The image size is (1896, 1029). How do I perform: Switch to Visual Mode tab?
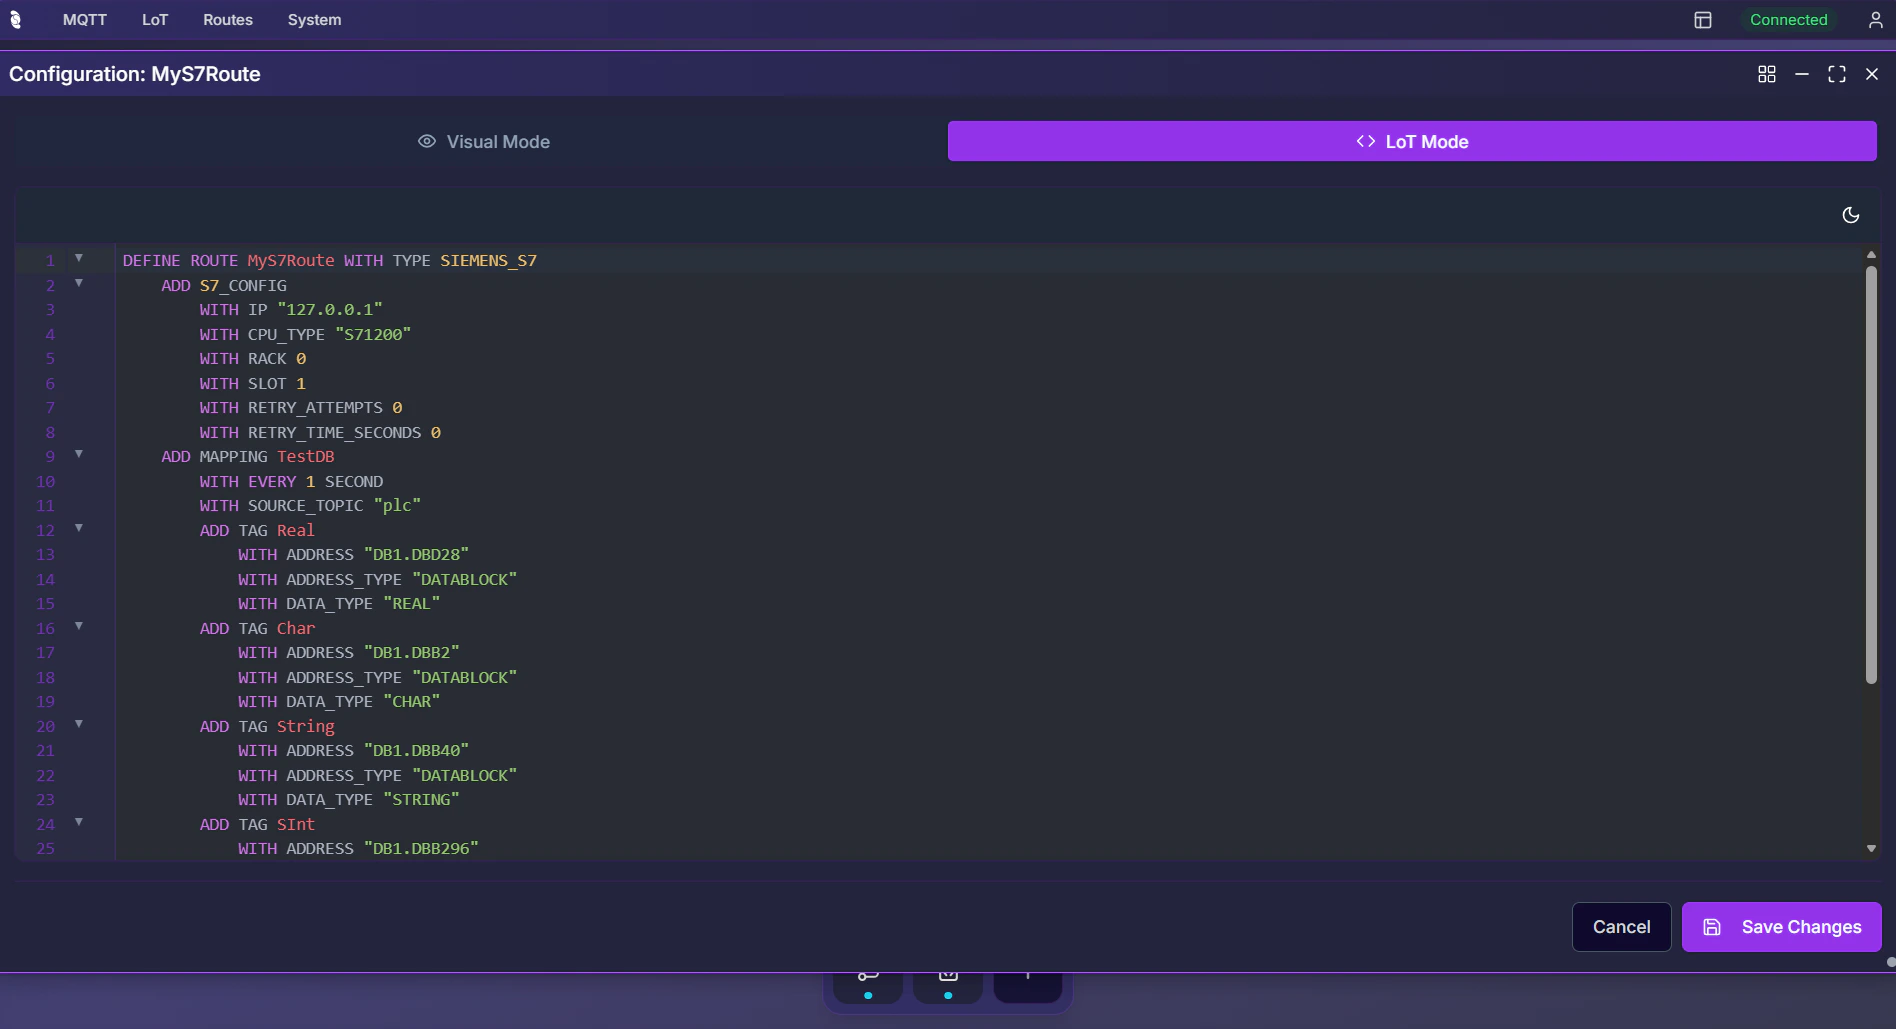click(x=483, y=142)
